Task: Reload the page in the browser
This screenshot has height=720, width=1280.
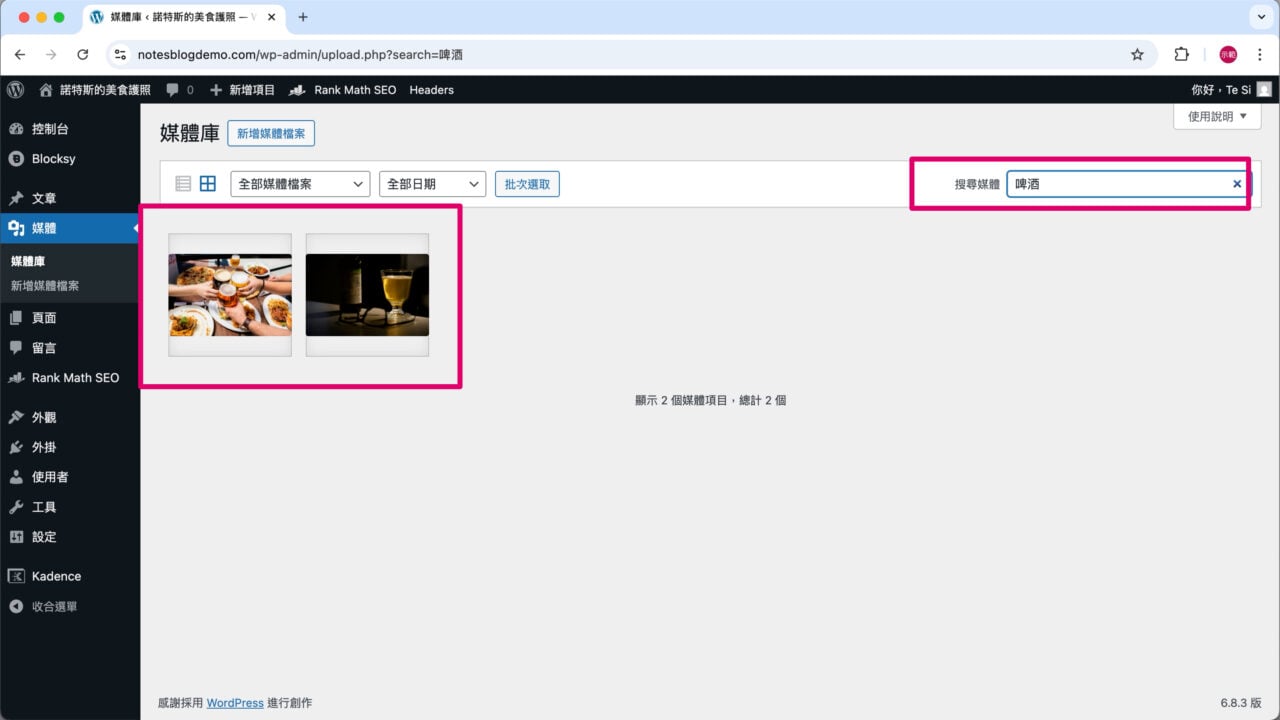Action: [x=83, y=55]
